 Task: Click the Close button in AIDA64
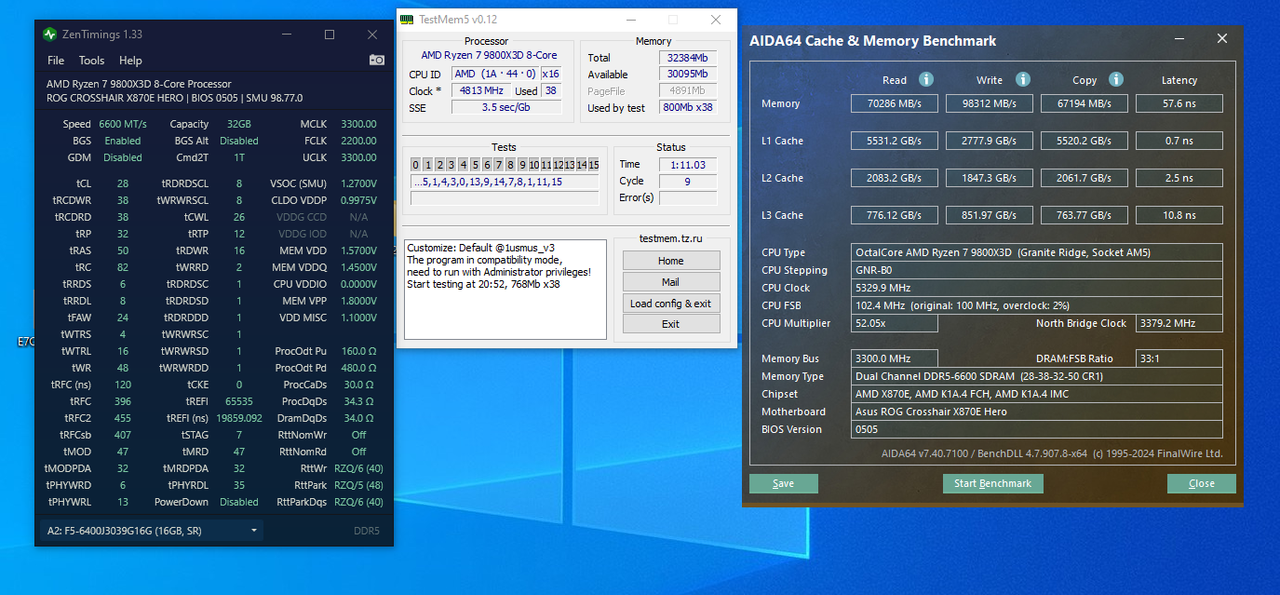coord(1201,483)
